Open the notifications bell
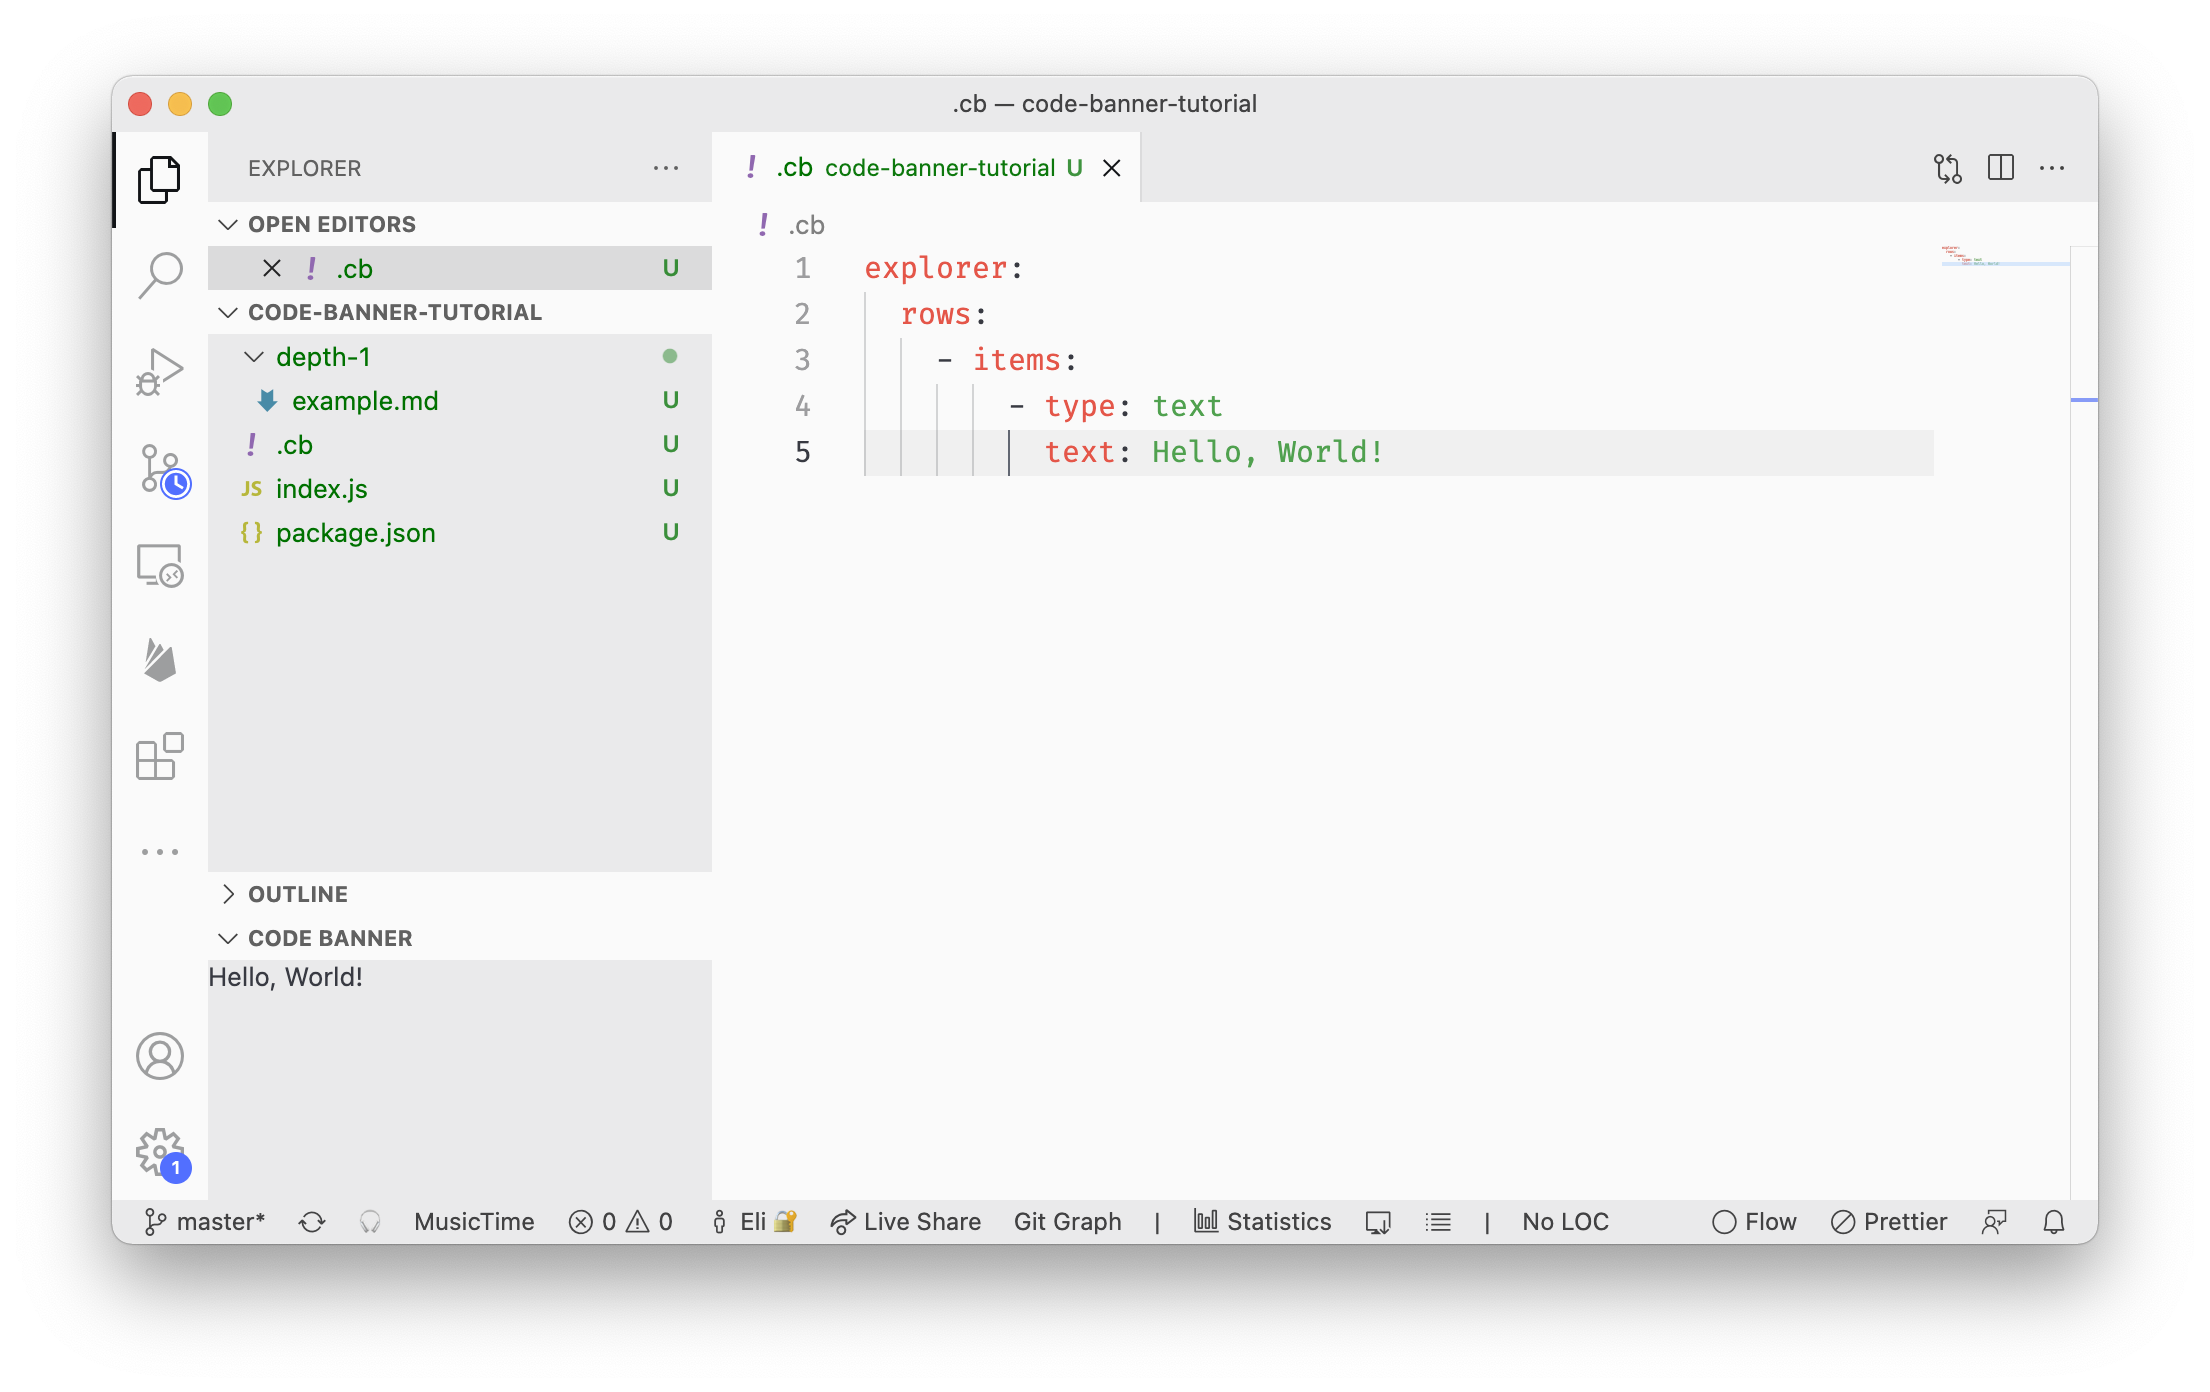 [x=2054, y=1222]
